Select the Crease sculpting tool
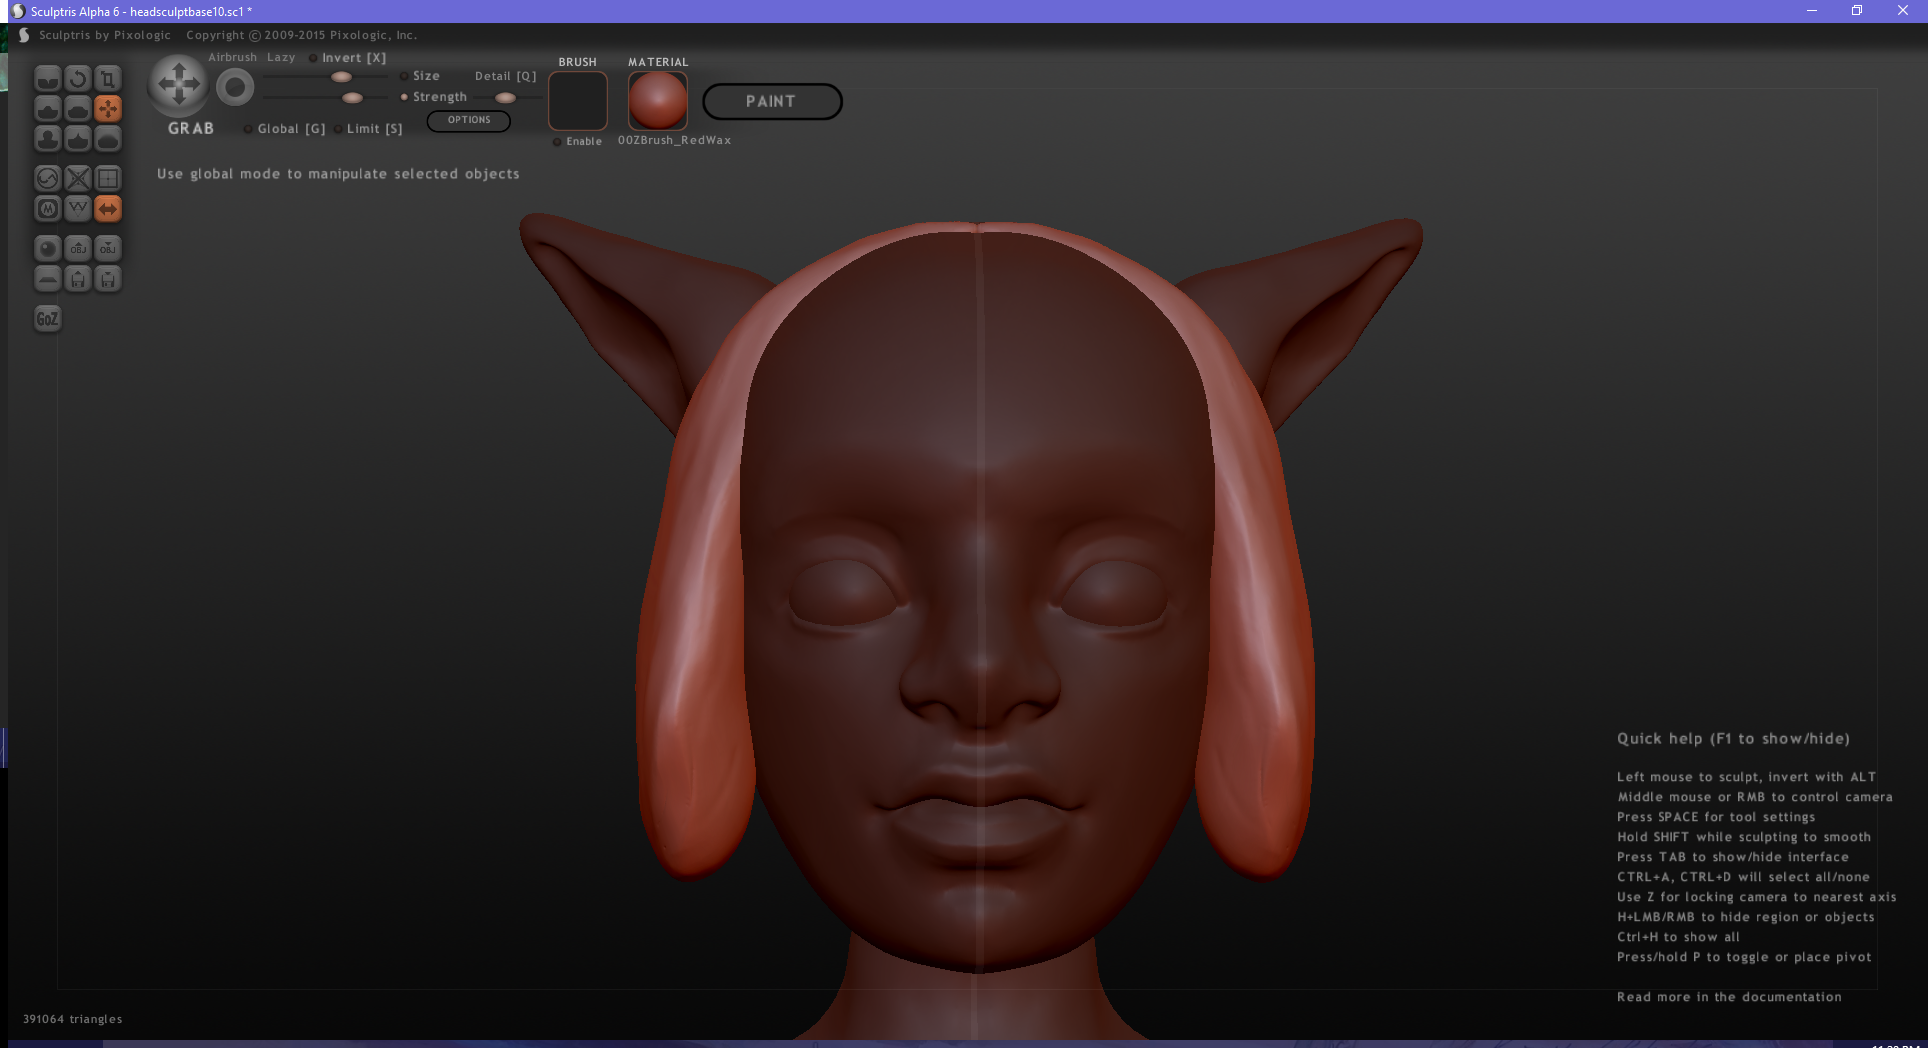 point(47,79)
